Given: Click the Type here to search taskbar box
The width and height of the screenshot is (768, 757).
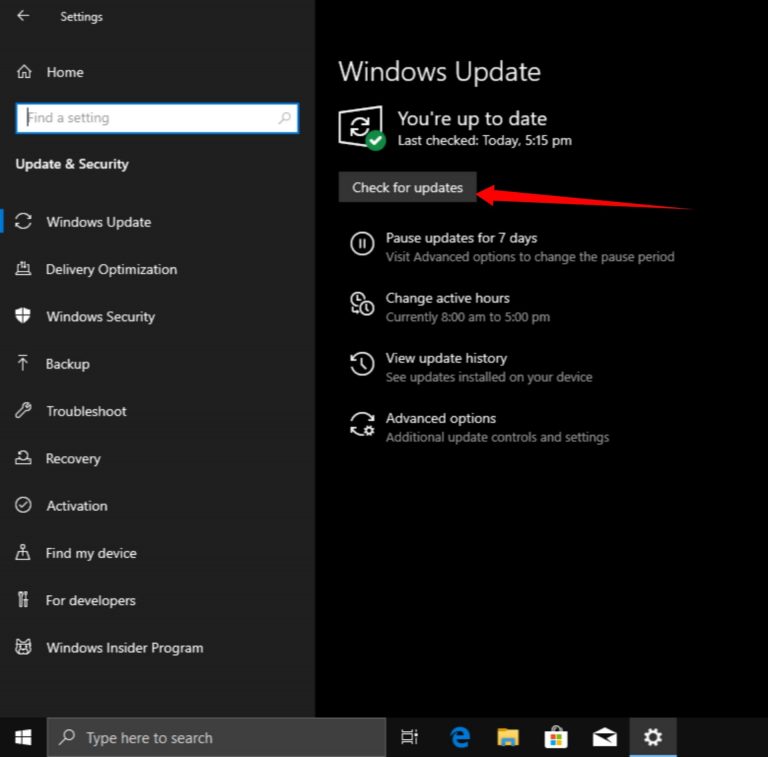Looking at the screenshot, I should (x=216, y=737).
